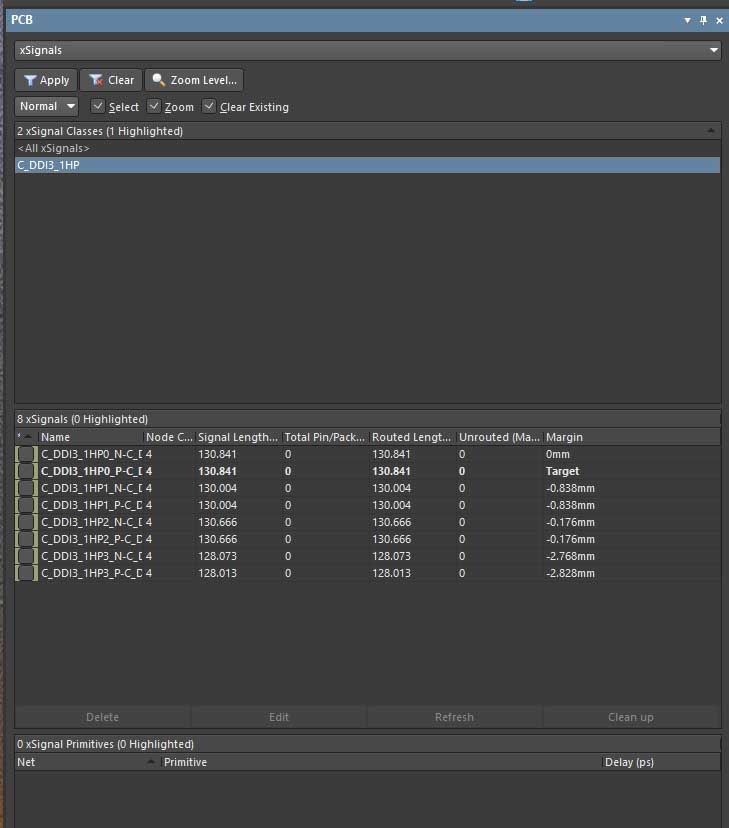Click the Clear filter icon

(x=96, y=80)
